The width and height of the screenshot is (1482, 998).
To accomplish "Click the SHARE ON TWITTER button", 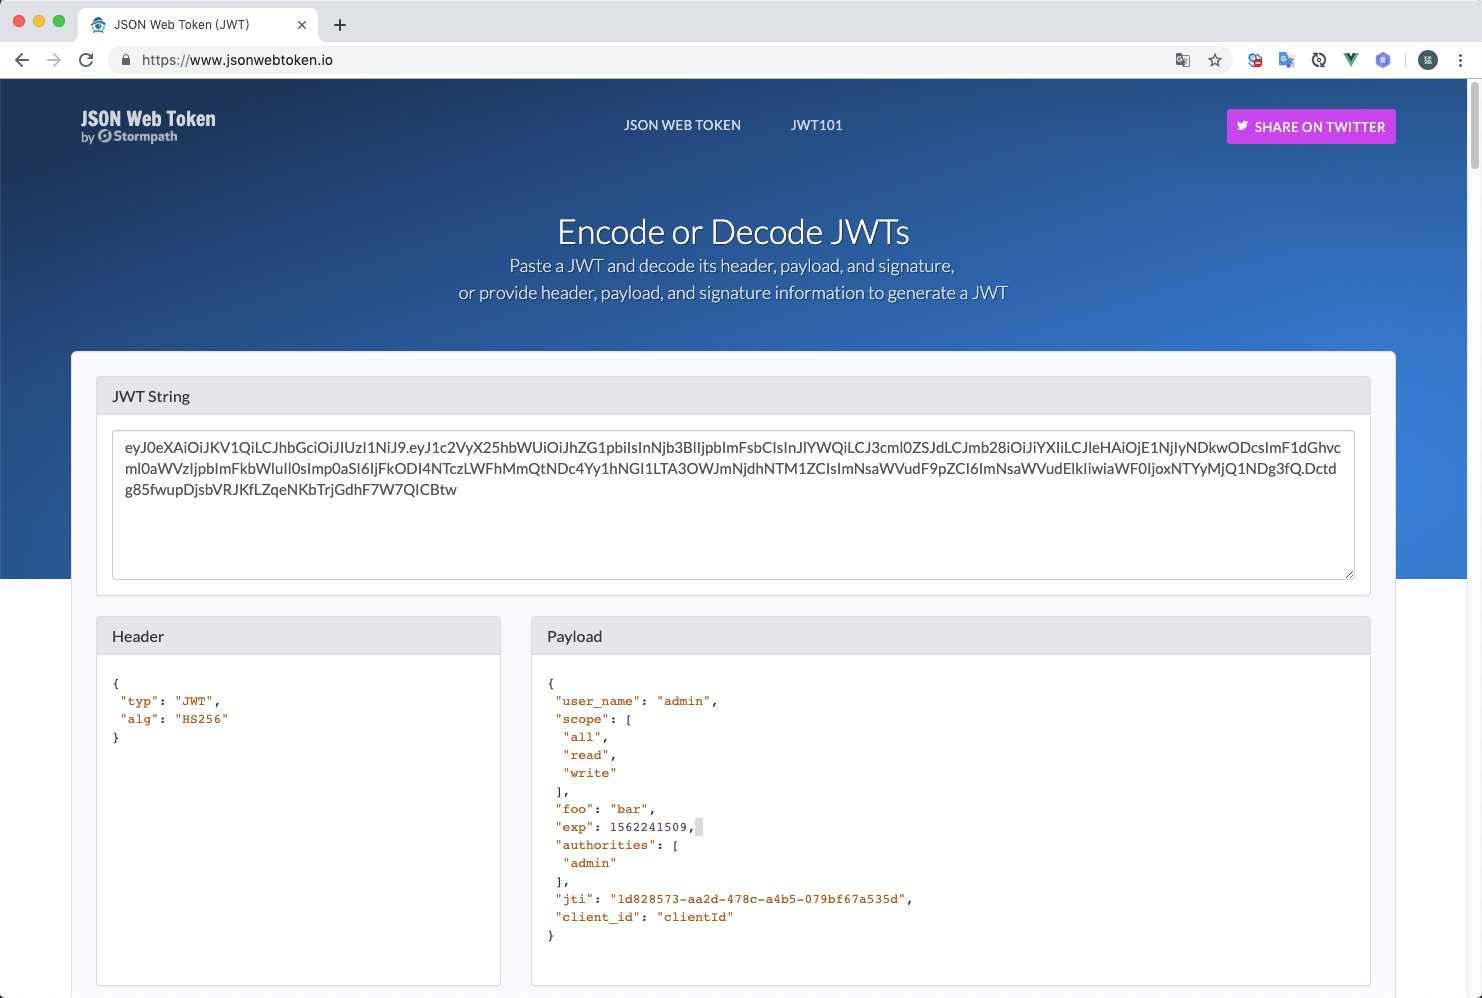I will pyautogui.click(x=1311, y=126).
